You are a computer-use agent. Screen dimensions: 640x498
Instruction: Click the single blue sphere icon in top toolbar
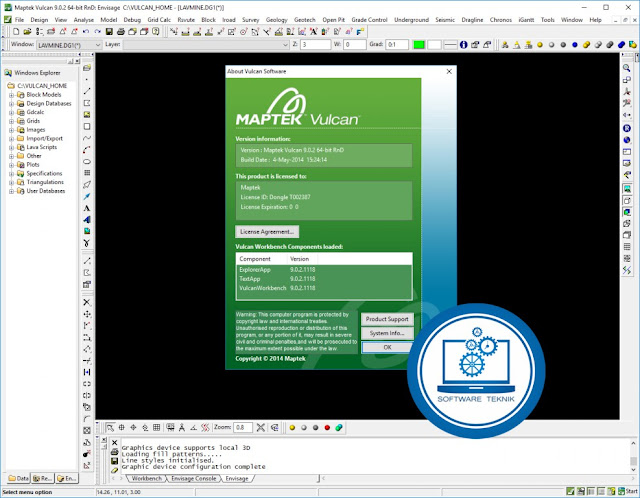(575, 45)
